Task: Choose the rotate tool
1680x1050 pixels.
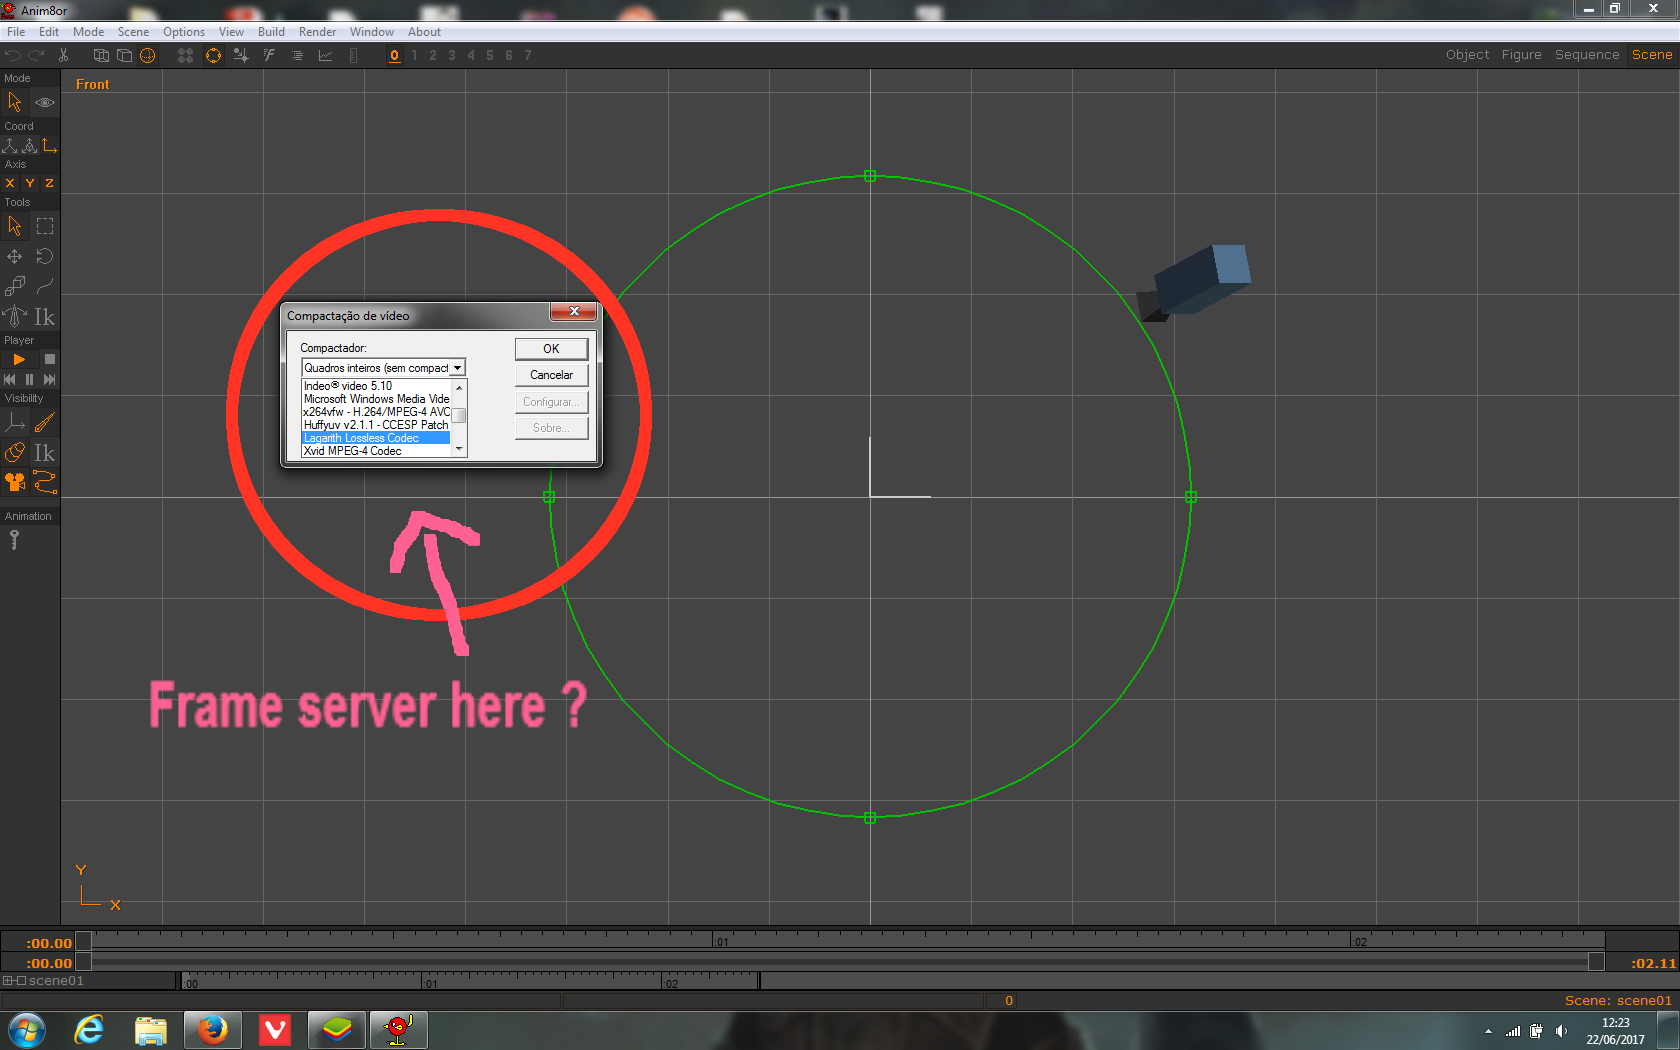Action: tap(45, 257)
